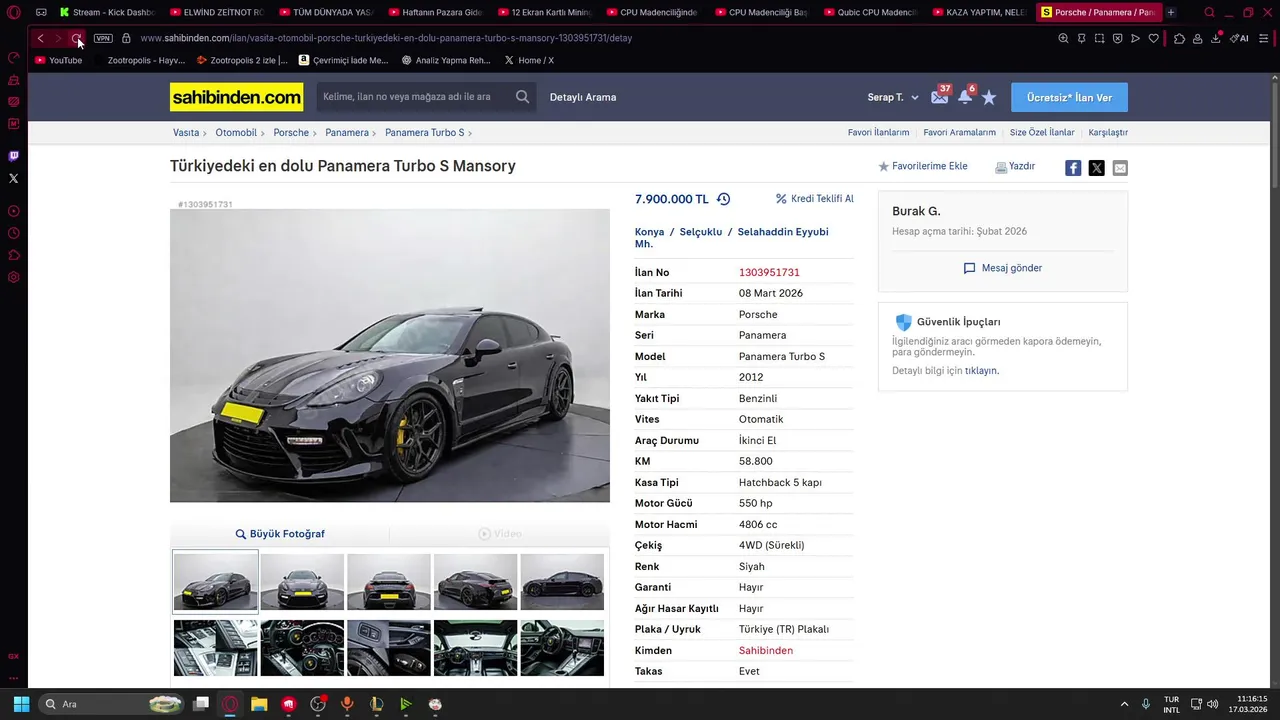
Task: Click the İlan No value 1303951731
Action: [x=769, y=272]
